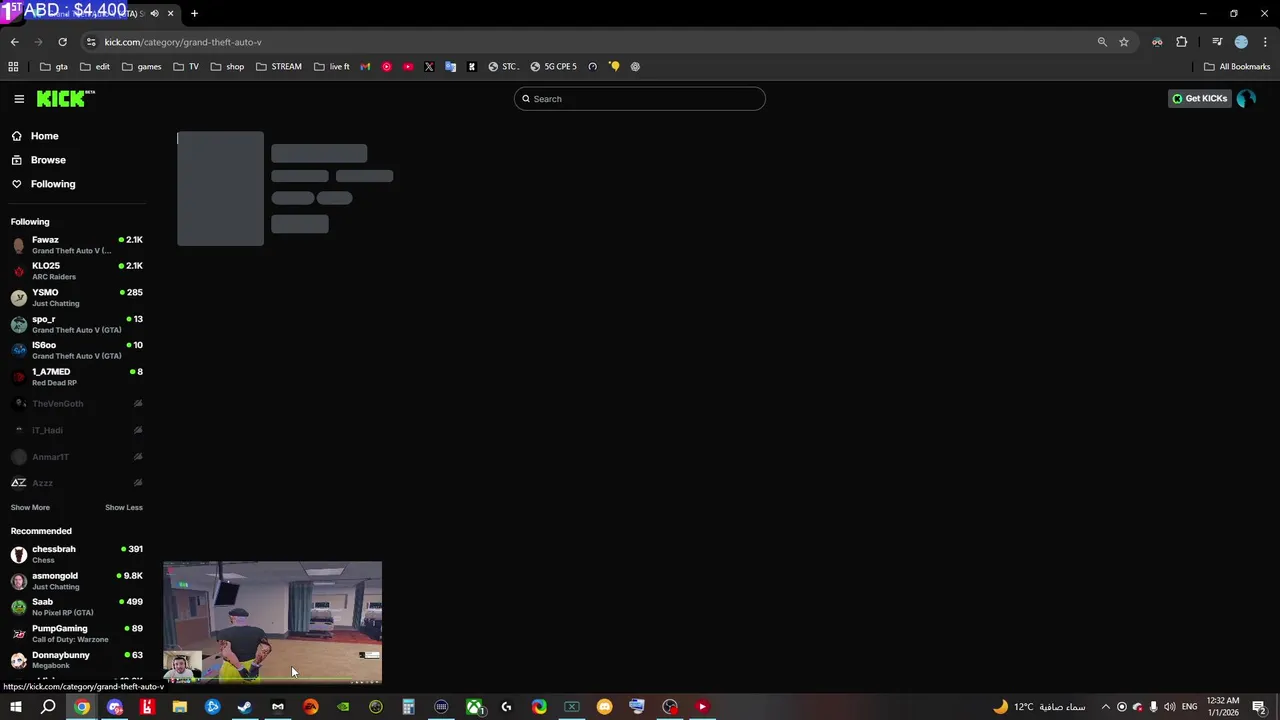
Task: Open File Explorer from the taskbar
Action: pos(179,707)
